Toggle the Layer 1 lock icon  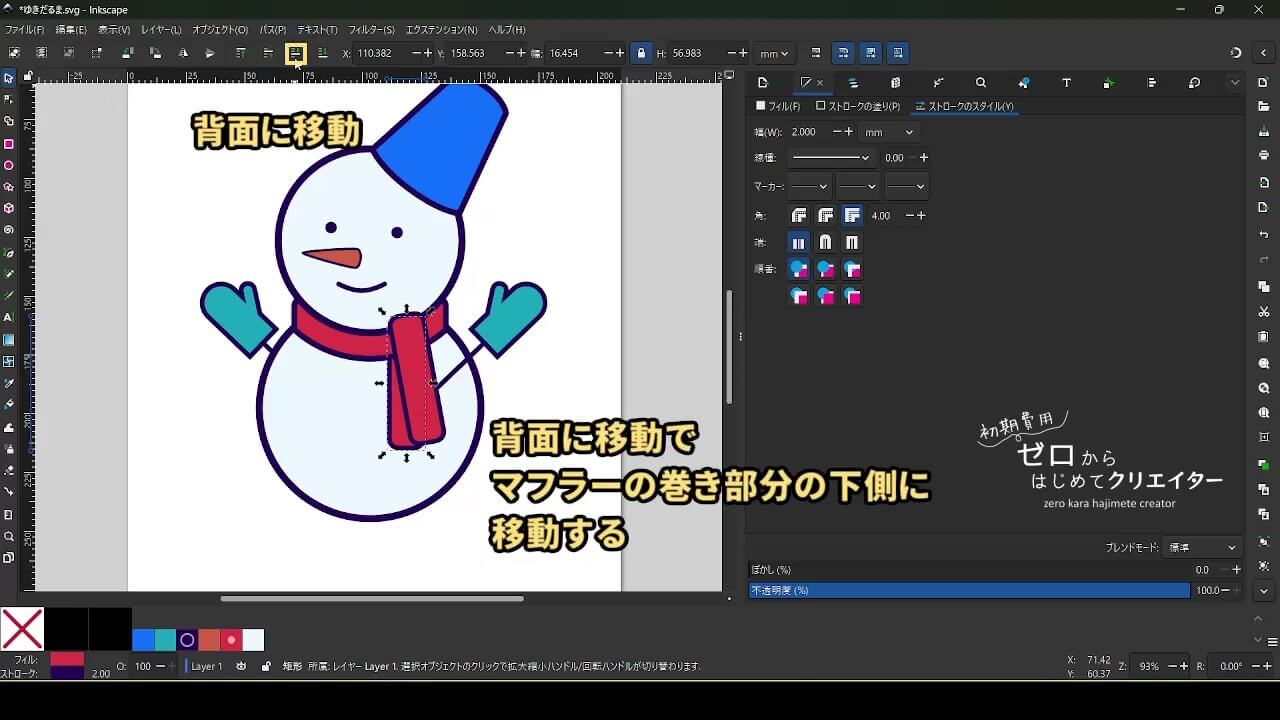[265, 666]
